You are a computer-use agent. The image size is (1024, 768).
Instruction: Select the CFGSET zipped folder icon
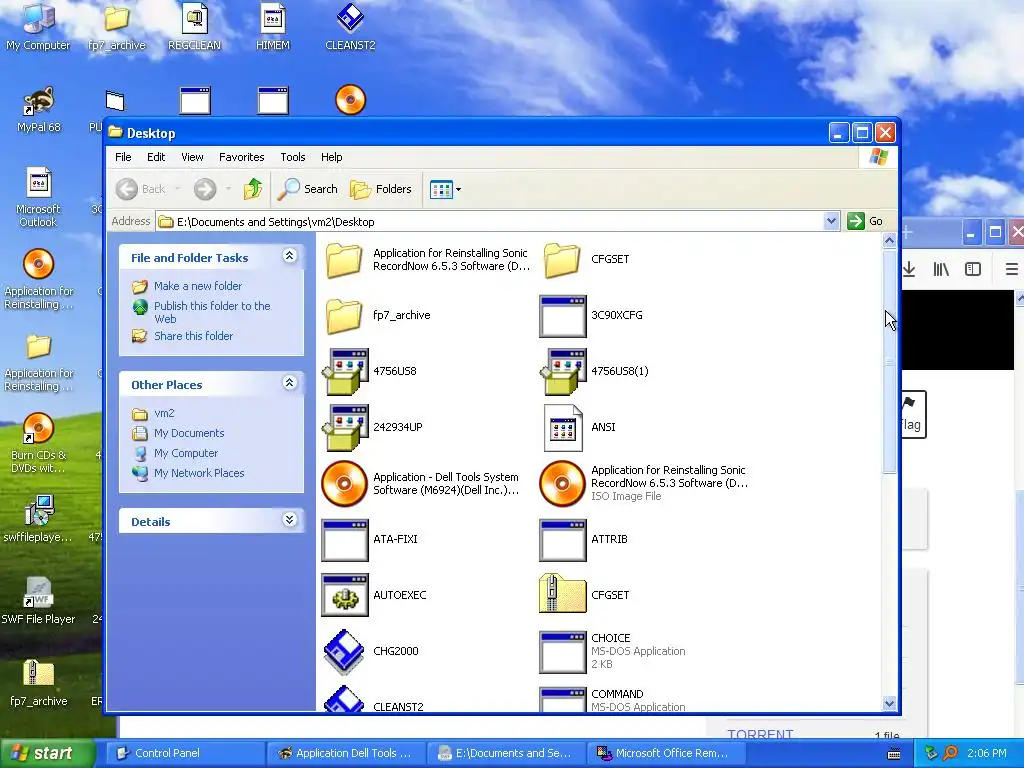pos(562,594)
